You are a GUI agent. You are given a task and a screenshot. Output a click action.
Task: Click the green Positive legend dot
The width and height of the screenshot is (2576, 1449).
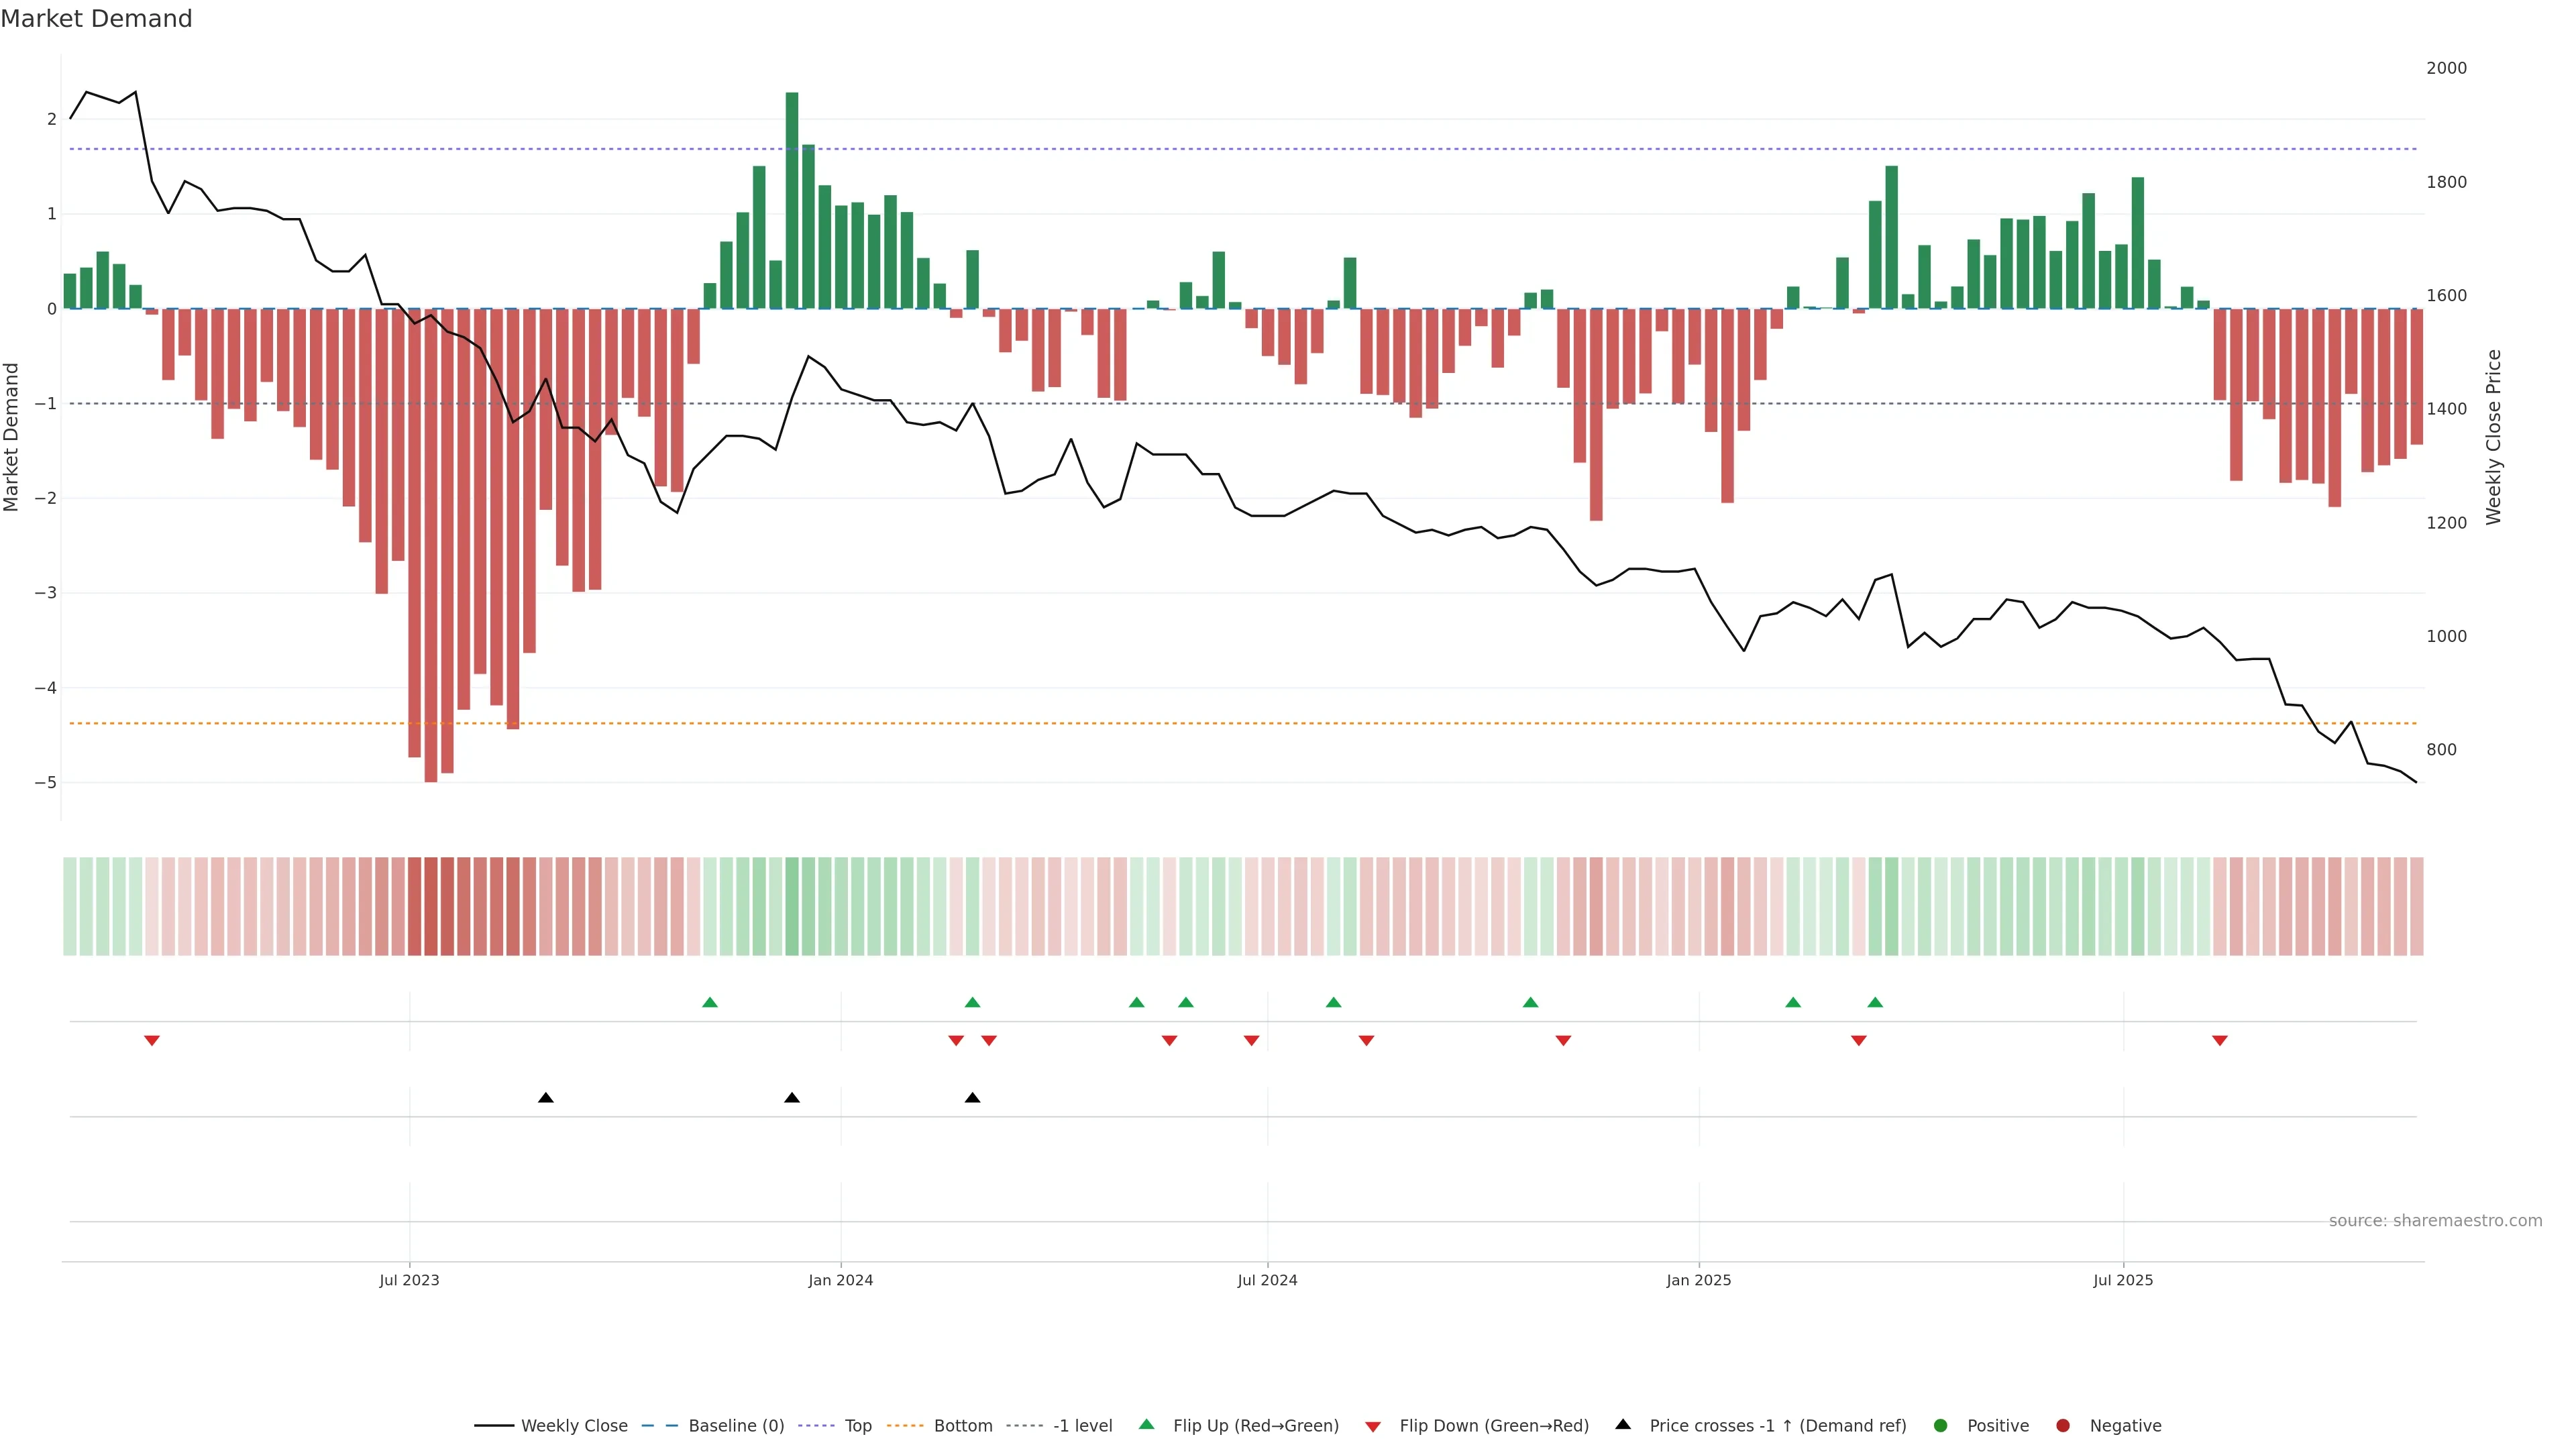[1941, 1425]
